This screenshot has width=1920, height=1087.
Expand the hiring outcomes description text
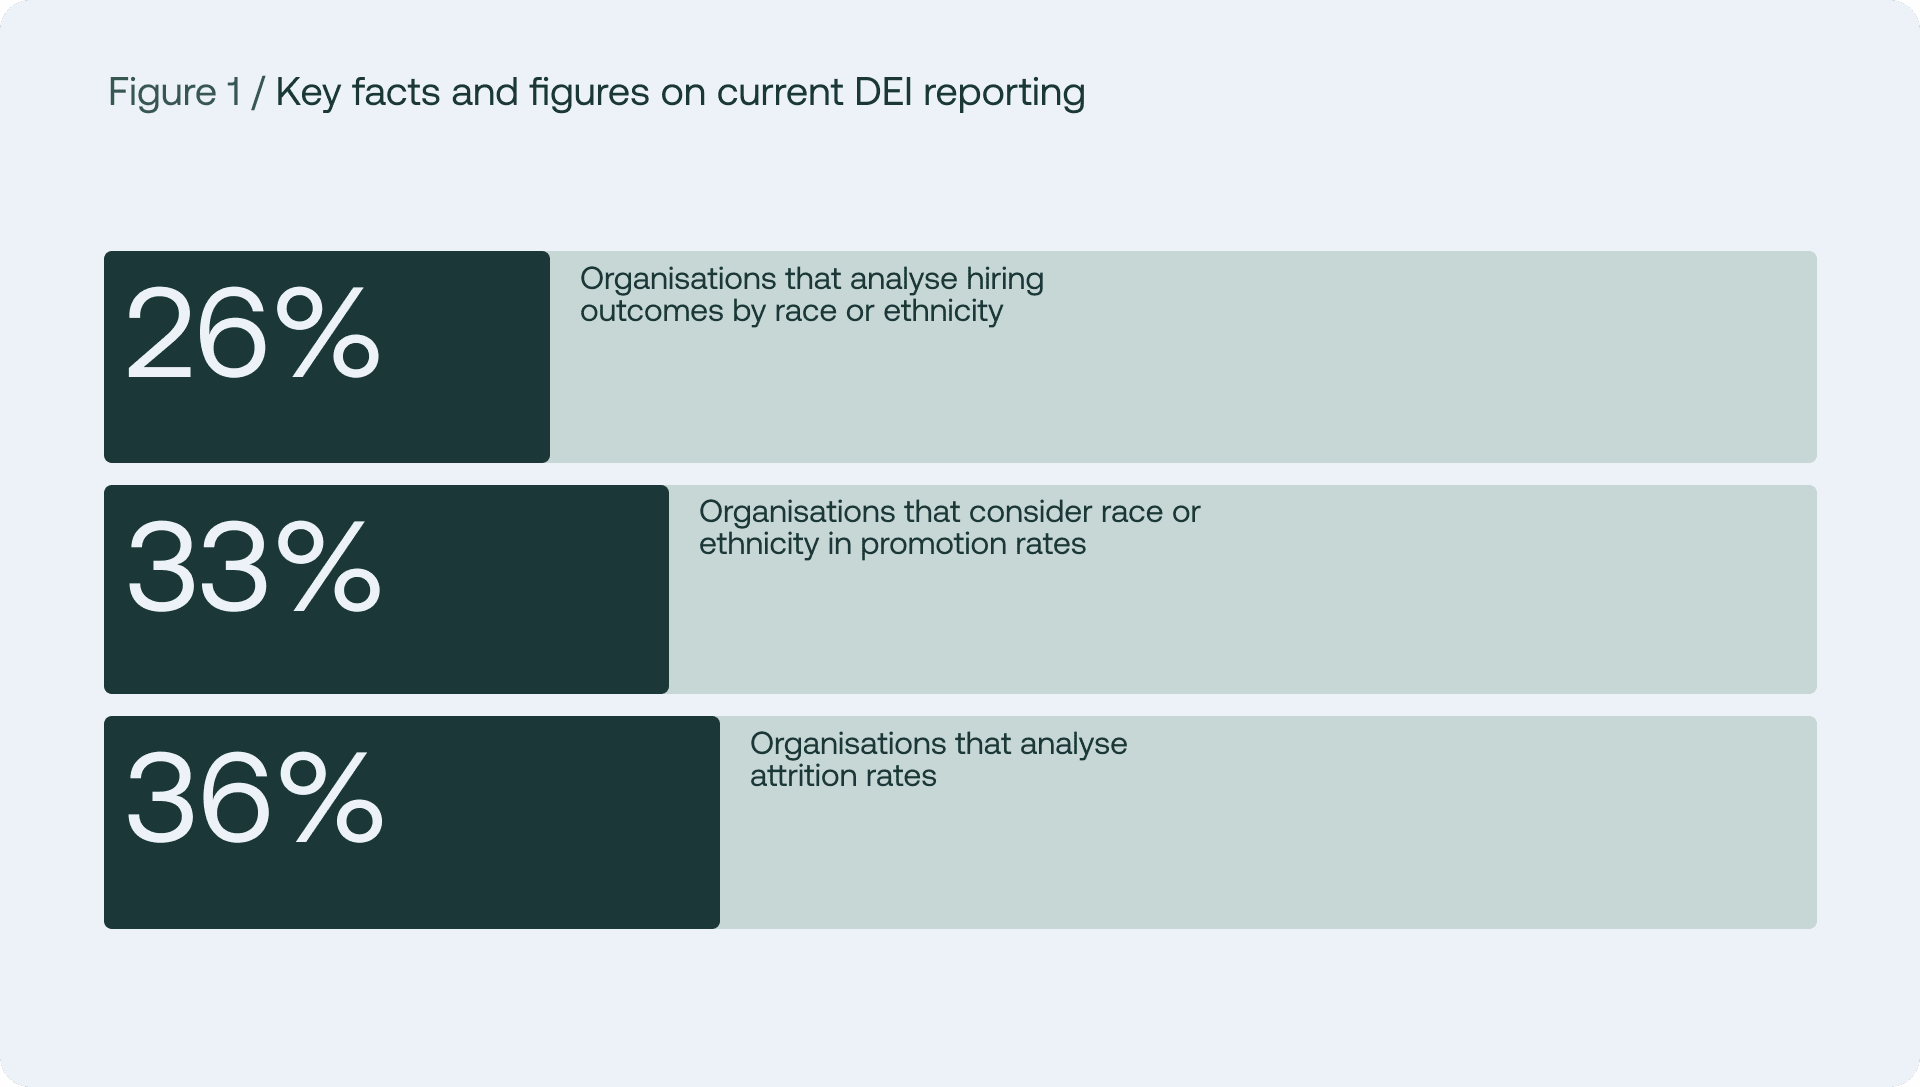click(812, 295)
